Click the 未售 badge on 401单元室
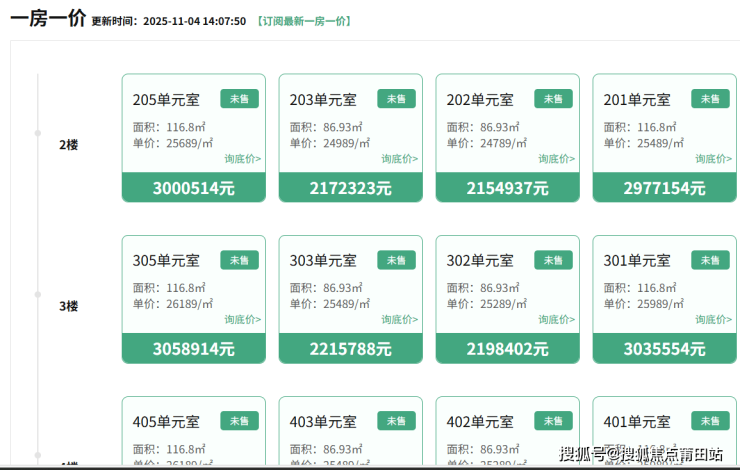The image size is (740, 470). [x=710, y=421]
